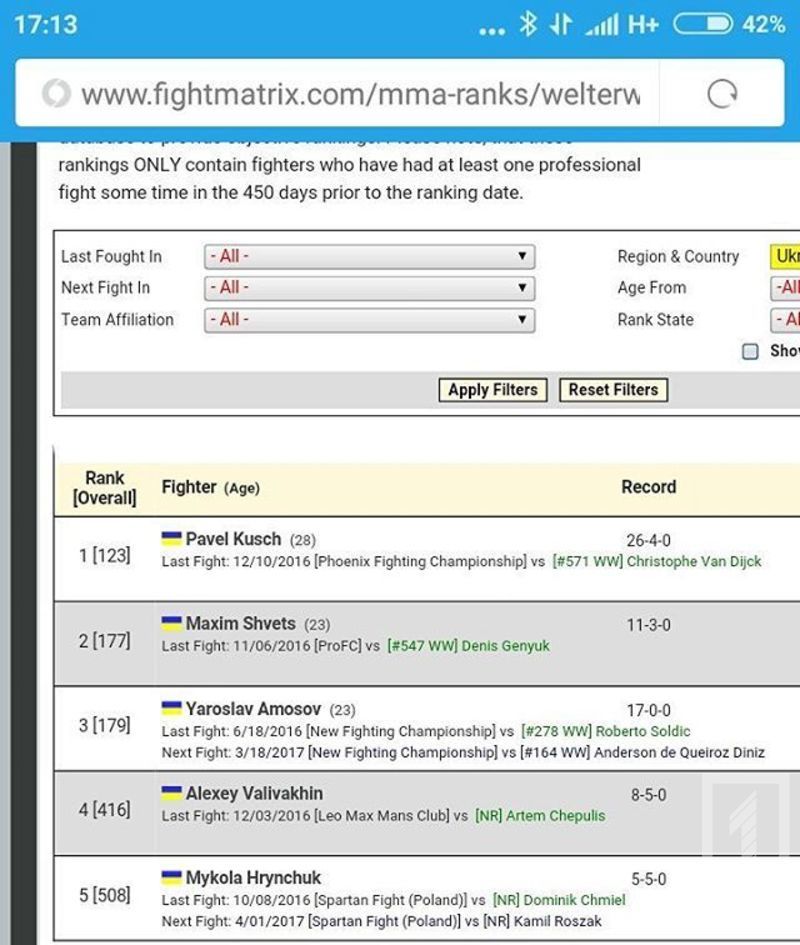Open the Last Fought In dropdown

click(x=369, y=257)
